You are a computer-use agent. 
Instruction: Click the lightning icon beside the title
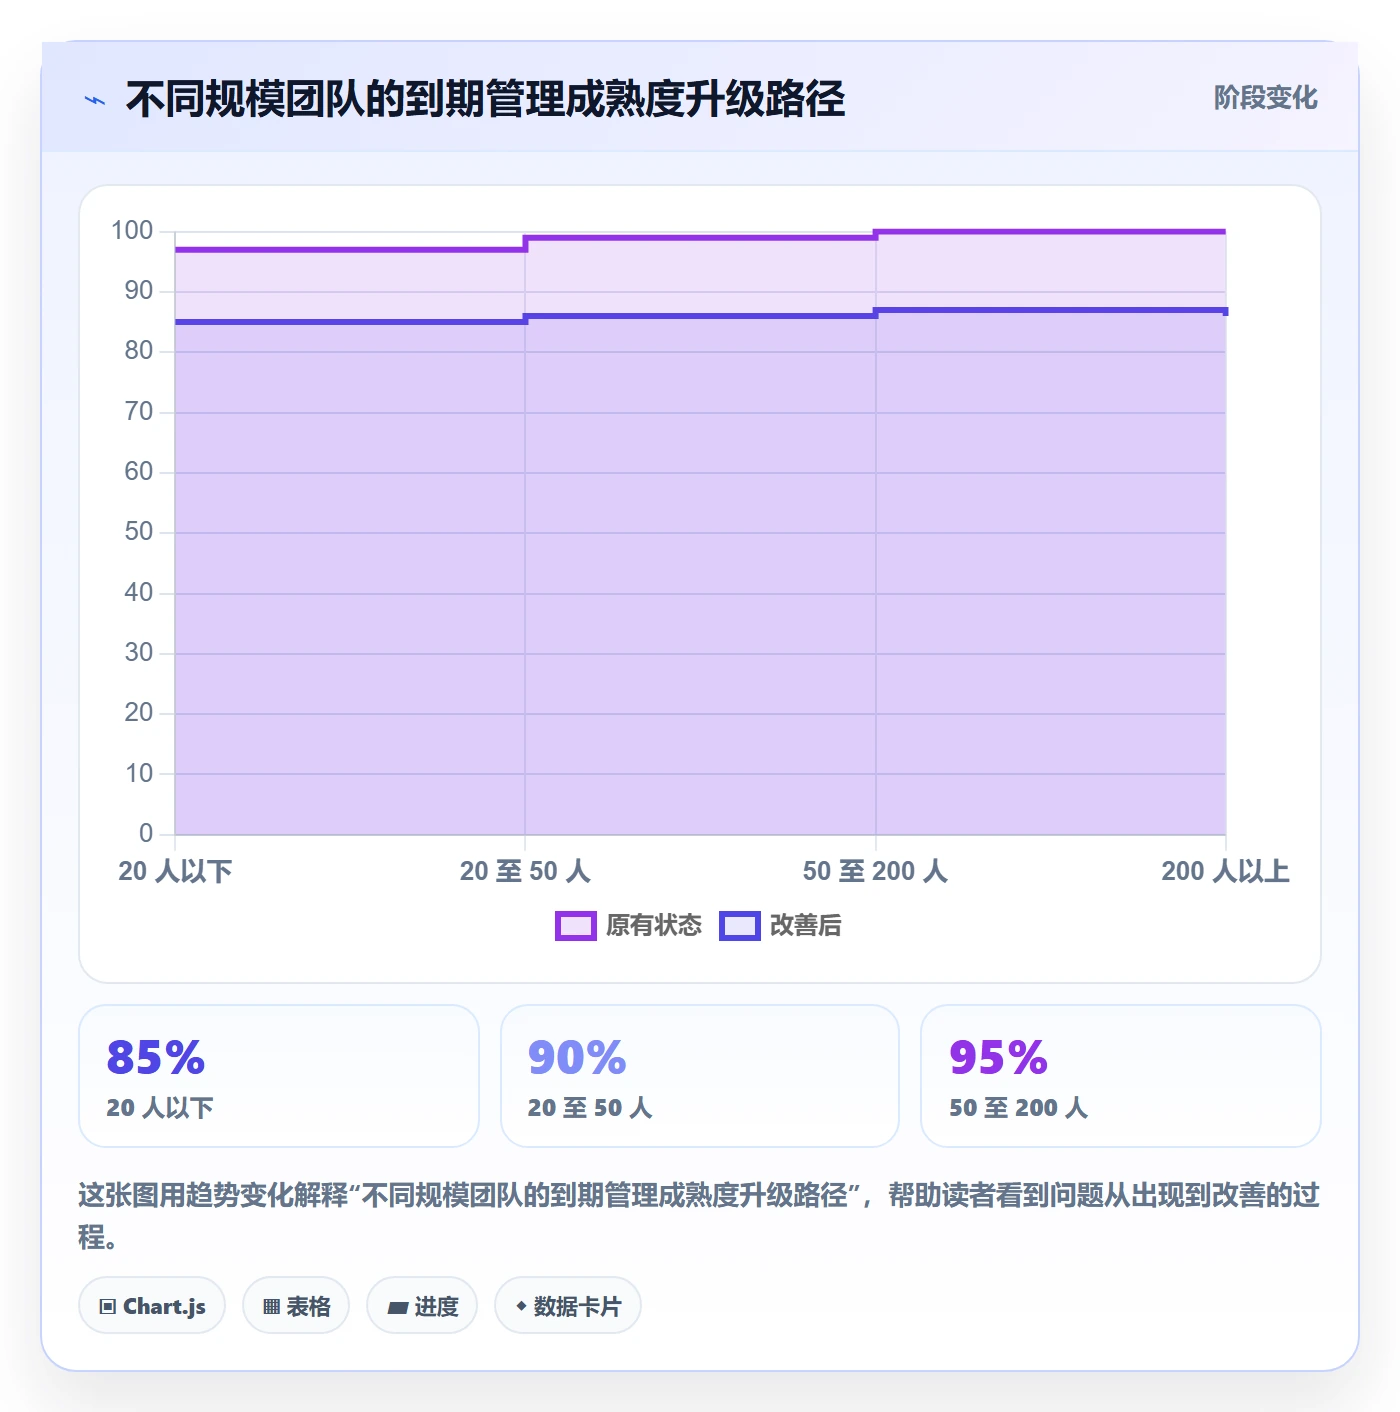point(95,100)
